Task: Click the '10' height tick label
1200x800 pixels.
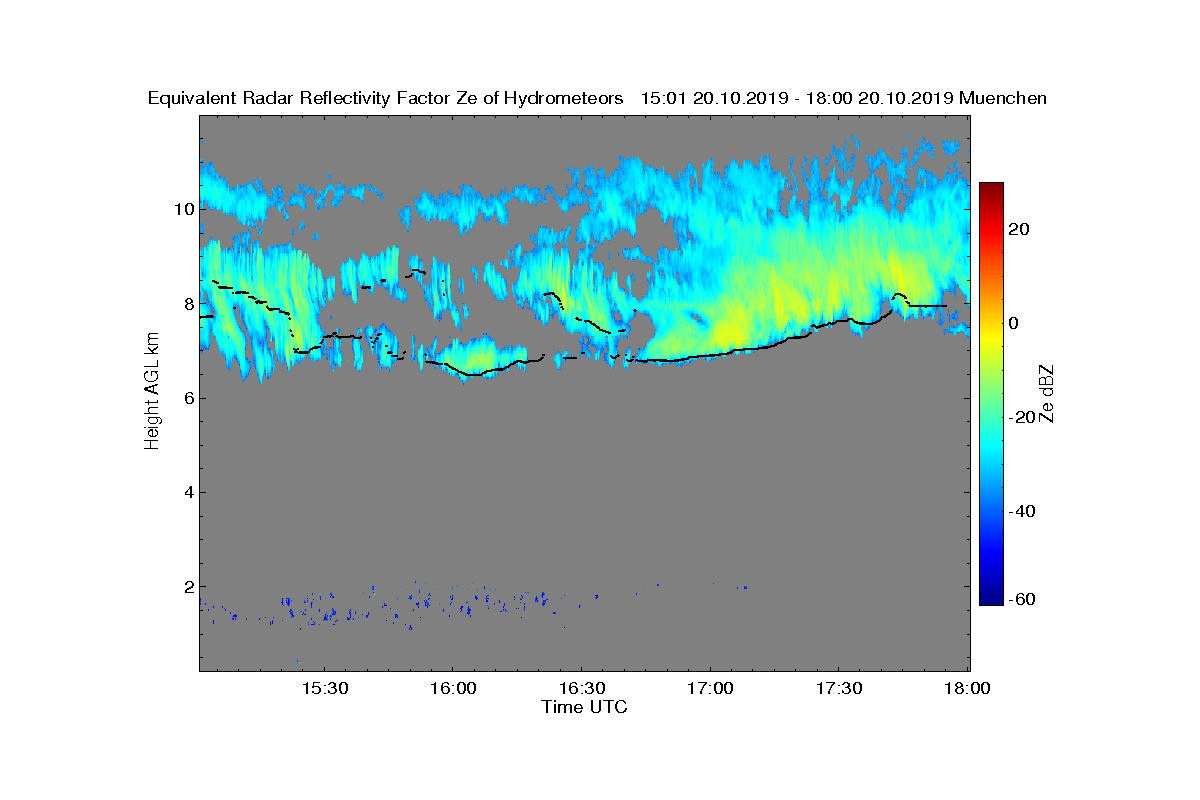Action: [183, 209]
